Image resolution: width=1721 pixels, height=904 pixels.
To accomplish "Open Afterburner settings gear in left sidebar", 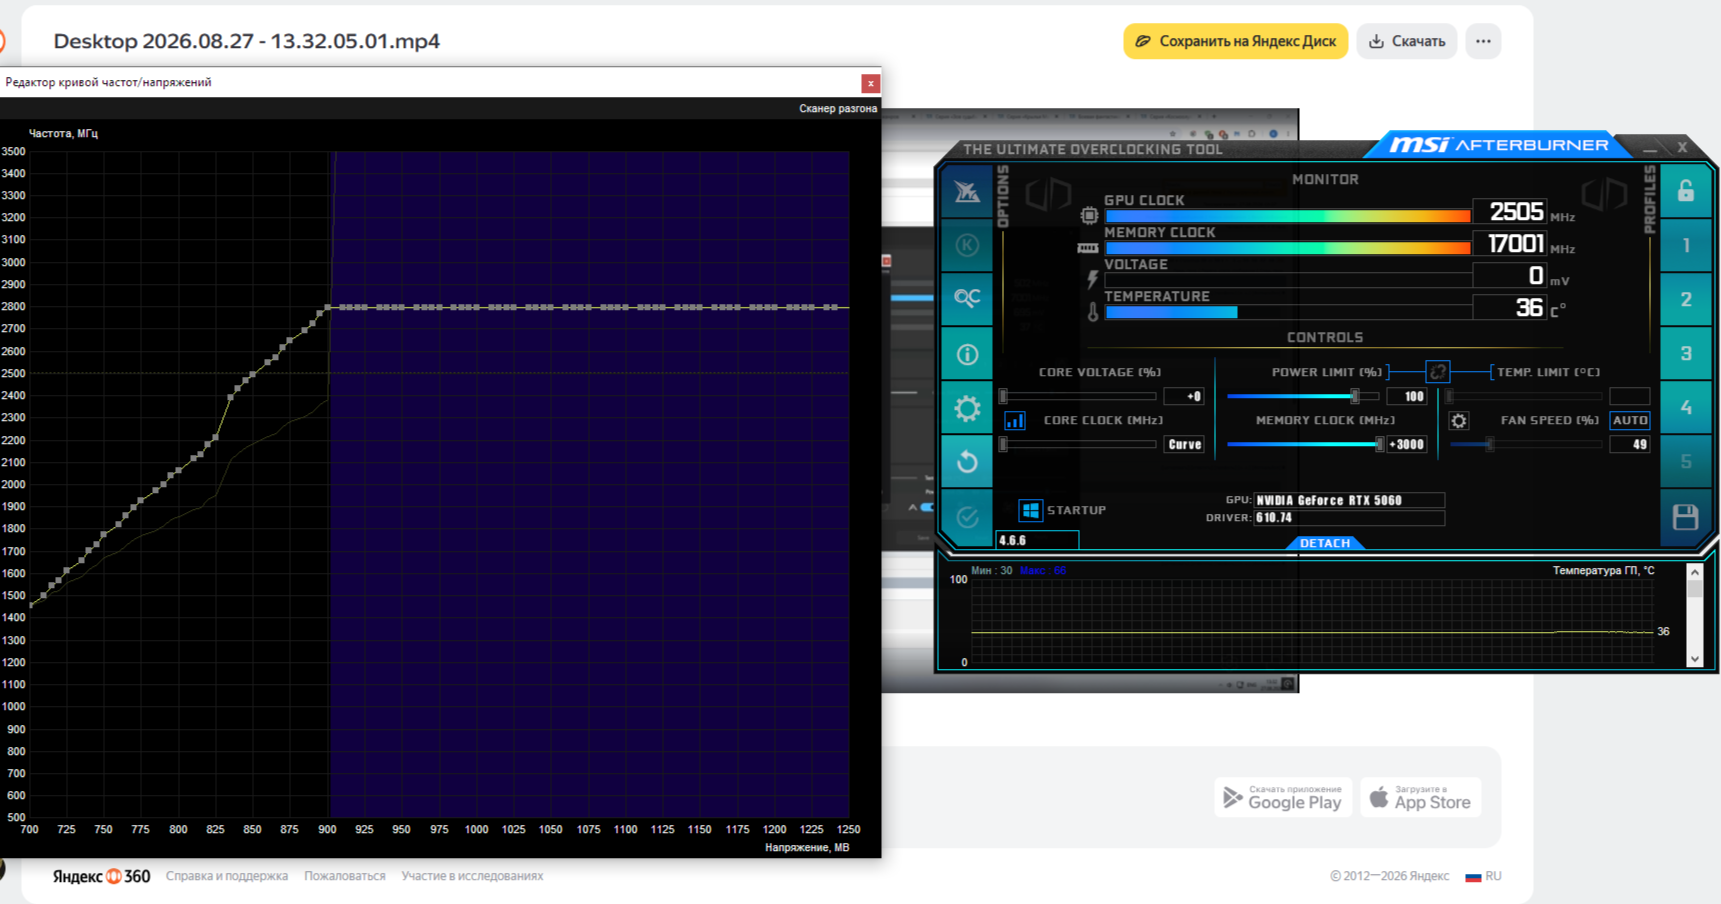I will click(967, 408).
